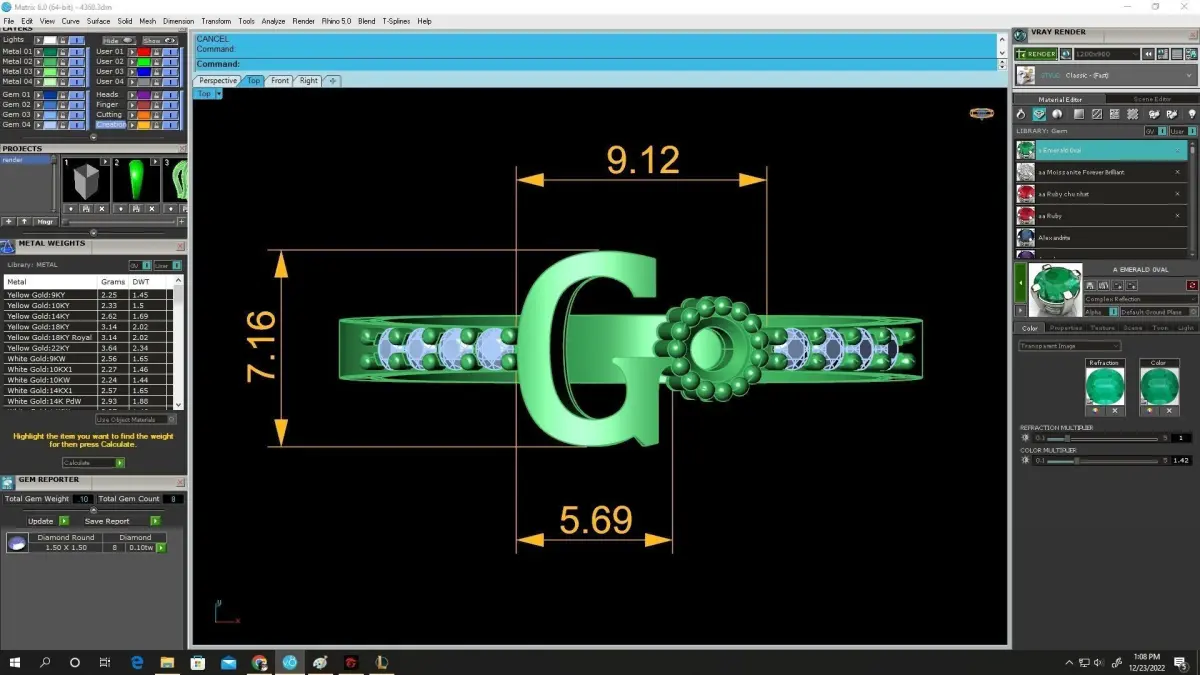Add a new project with plus button
Viewport: 1200px width, 675px height.
(9, 222)
